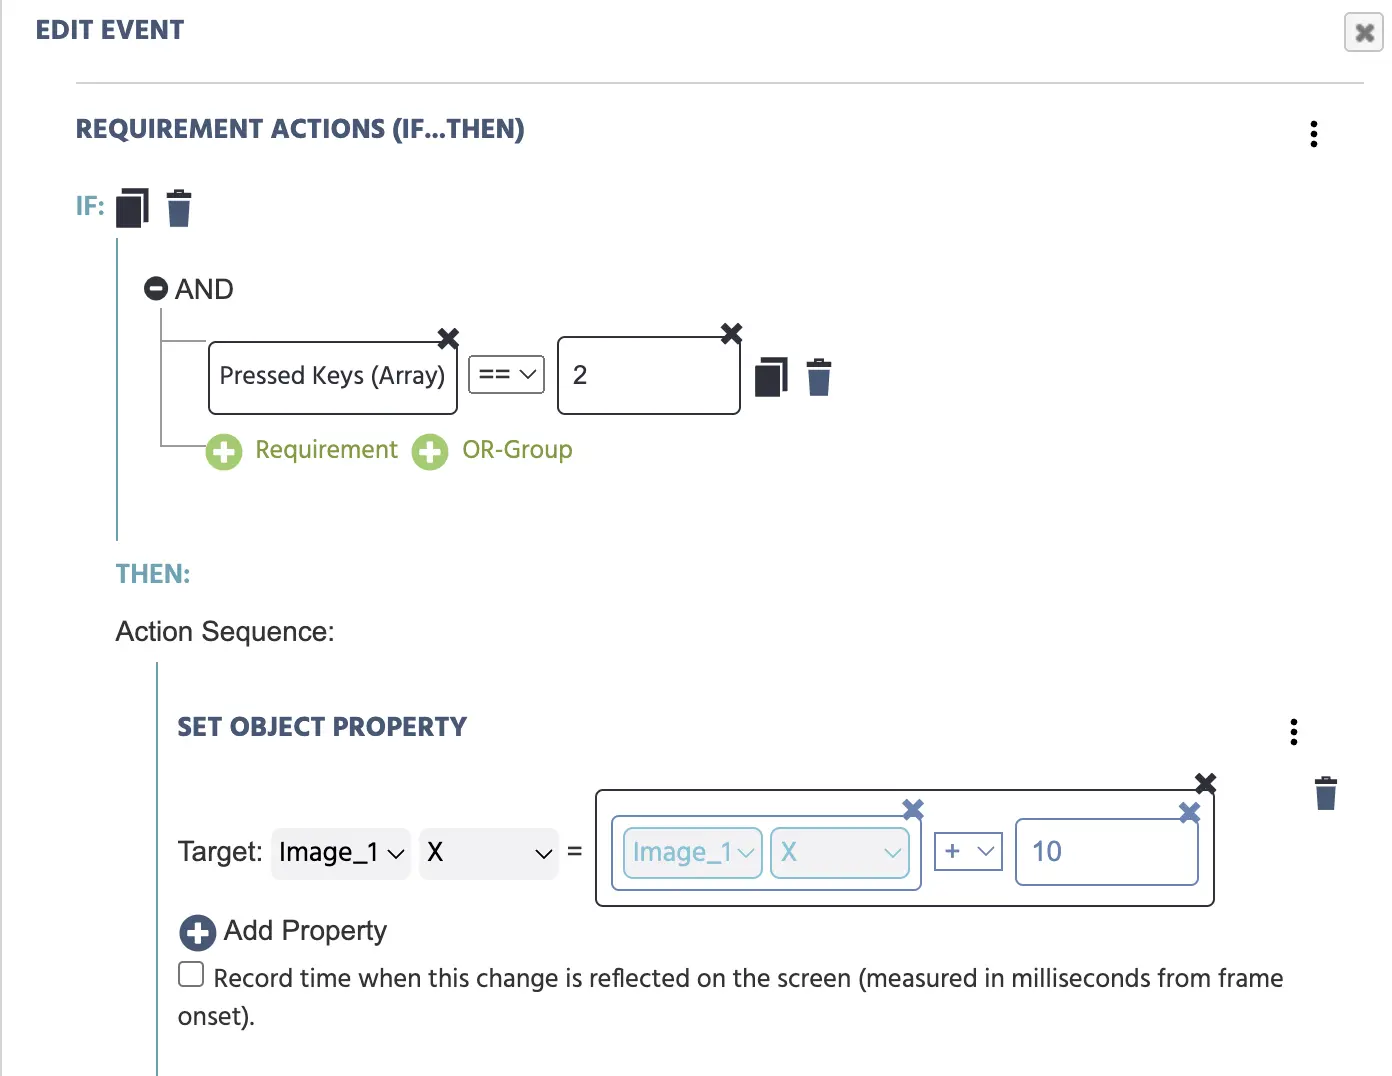Delete the Set Object Property action

coord(1326,793)
